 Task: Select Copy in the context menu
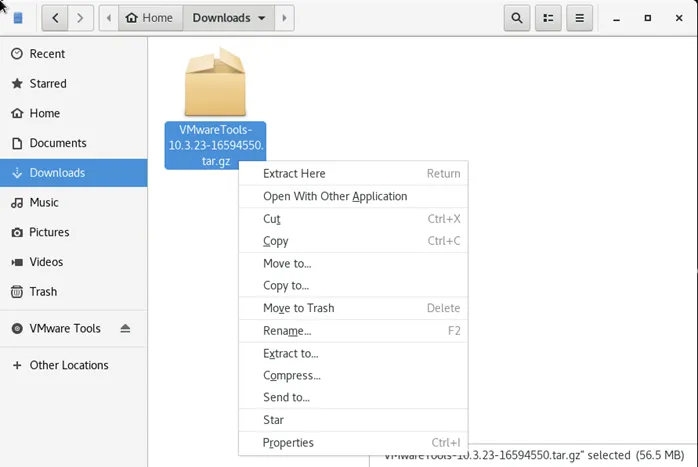(353, 241)
